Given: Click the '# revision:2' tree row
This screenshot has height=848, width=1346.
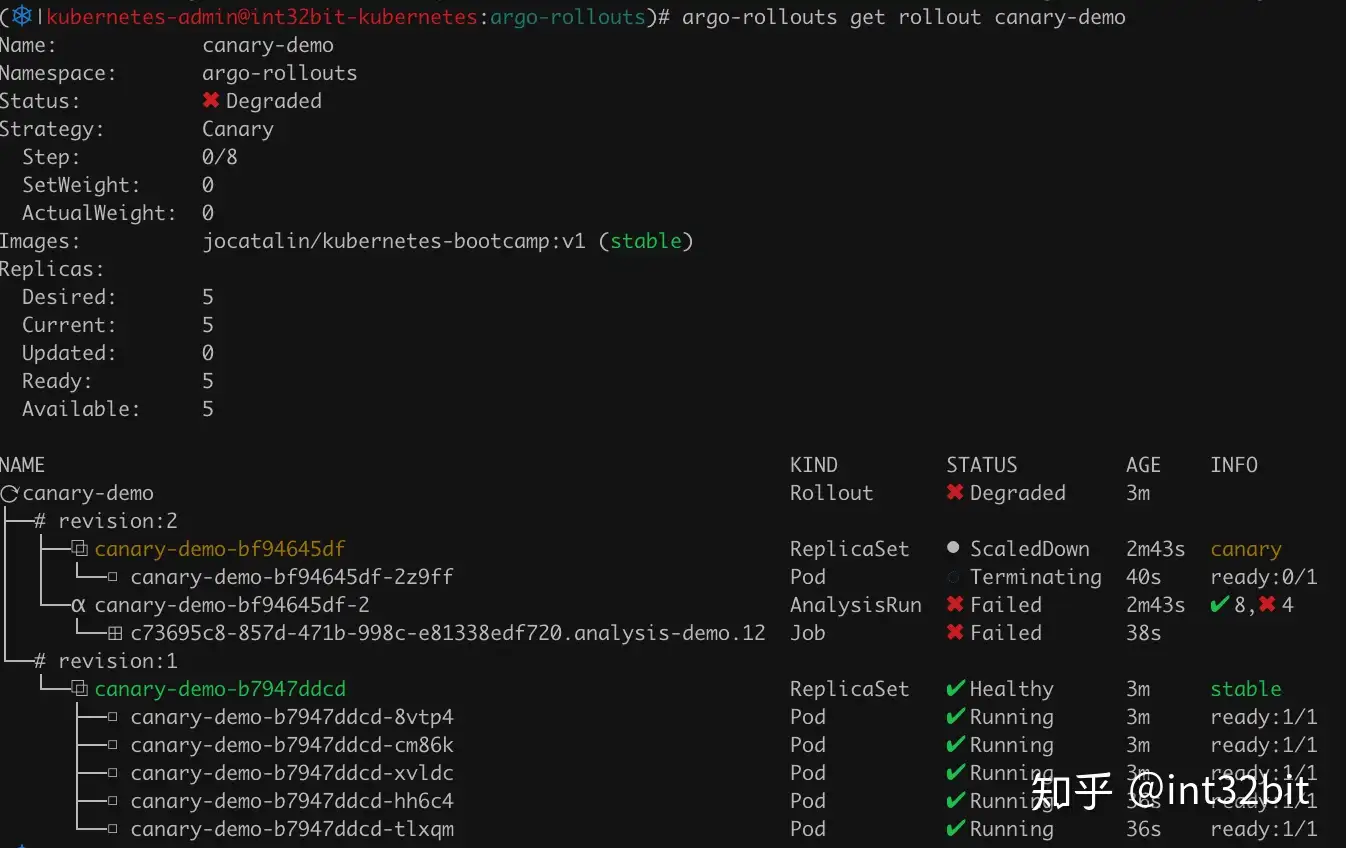Looking at the screenshot, I should [x=106, y=521].
